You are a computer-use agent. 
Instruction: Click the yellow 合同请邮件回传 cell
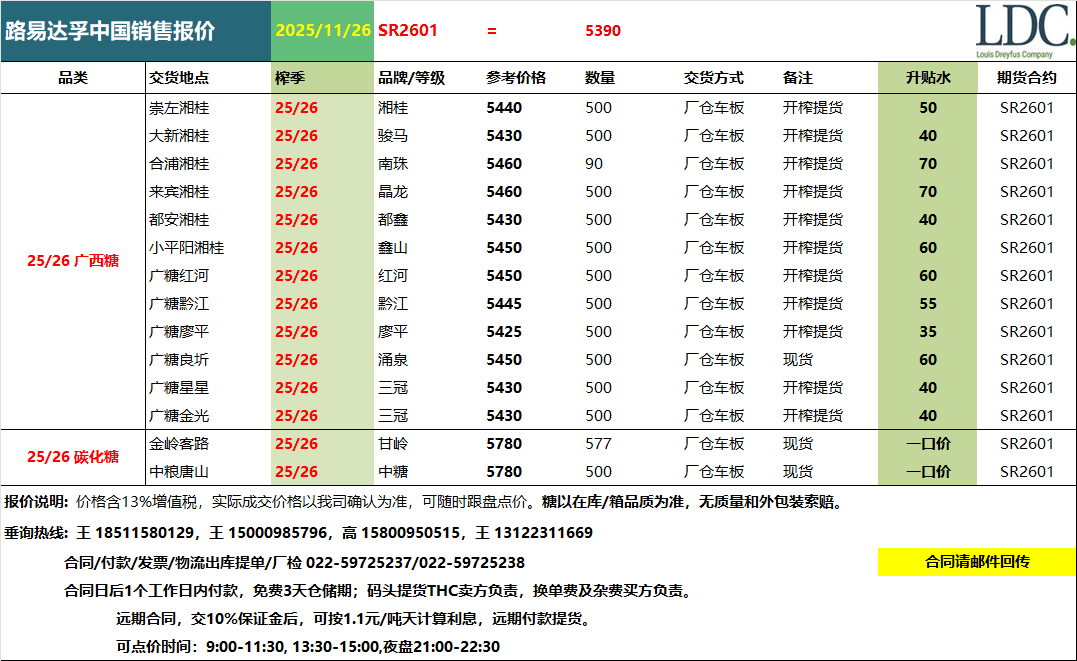point(976,562)
